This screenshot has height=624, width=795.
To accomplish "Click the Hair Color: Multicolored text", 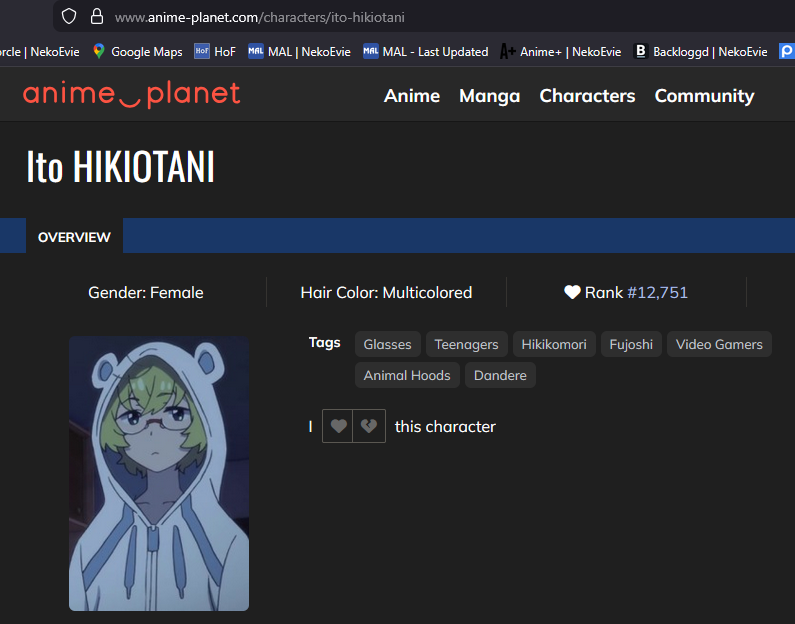I will point(386,292).
